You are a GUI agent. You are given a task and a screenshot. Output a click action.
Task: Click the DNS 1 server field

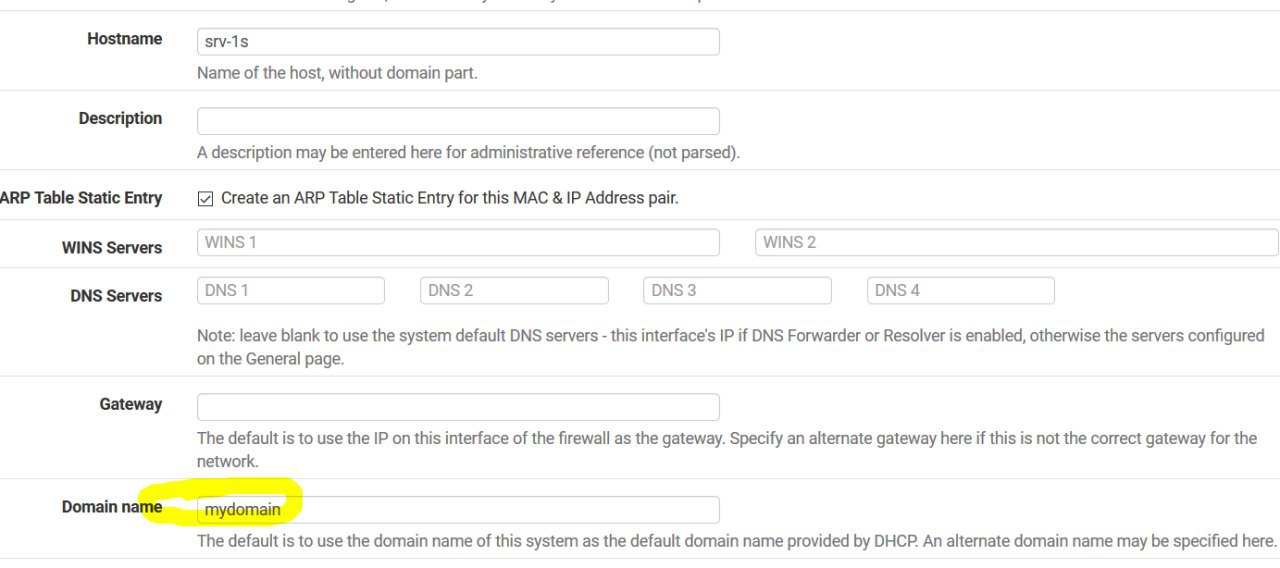[x=291, y=290]
